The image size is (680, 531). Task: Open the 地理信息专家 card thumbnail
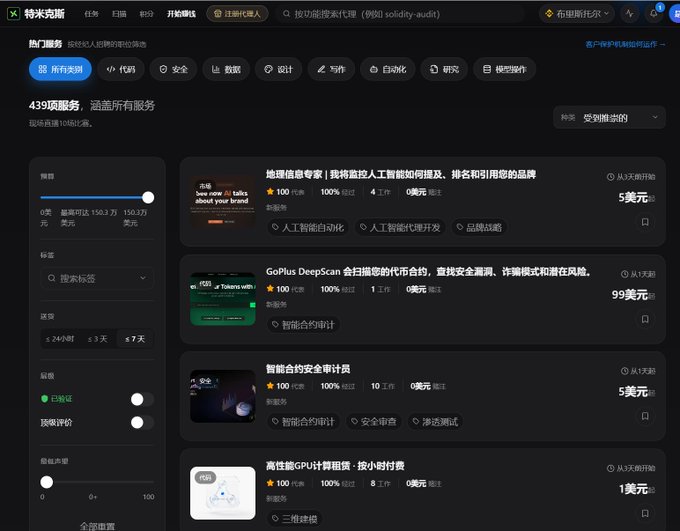pyautogui.click(x=223, y=202)
